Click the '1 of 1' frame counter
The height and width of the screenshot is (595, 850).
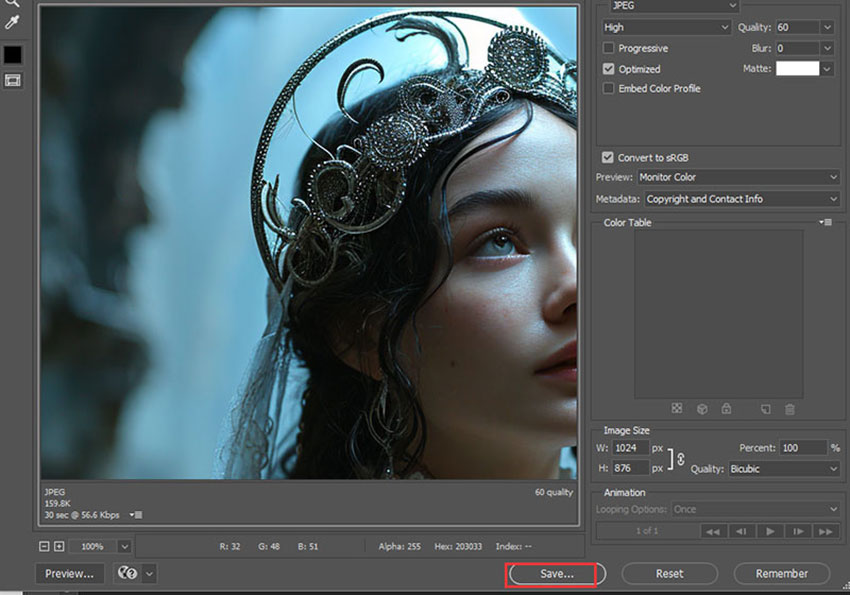tap(647, 531)
